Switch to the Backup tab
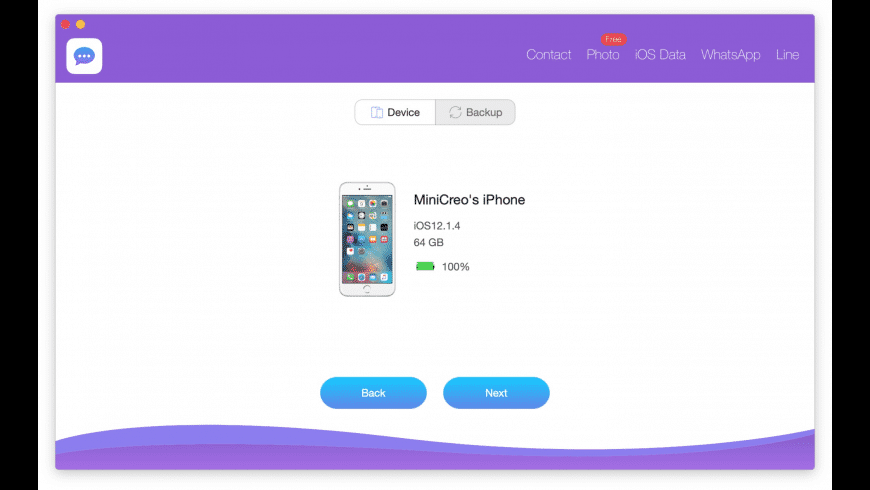The image size is (870, 490). tap(476, 112)
